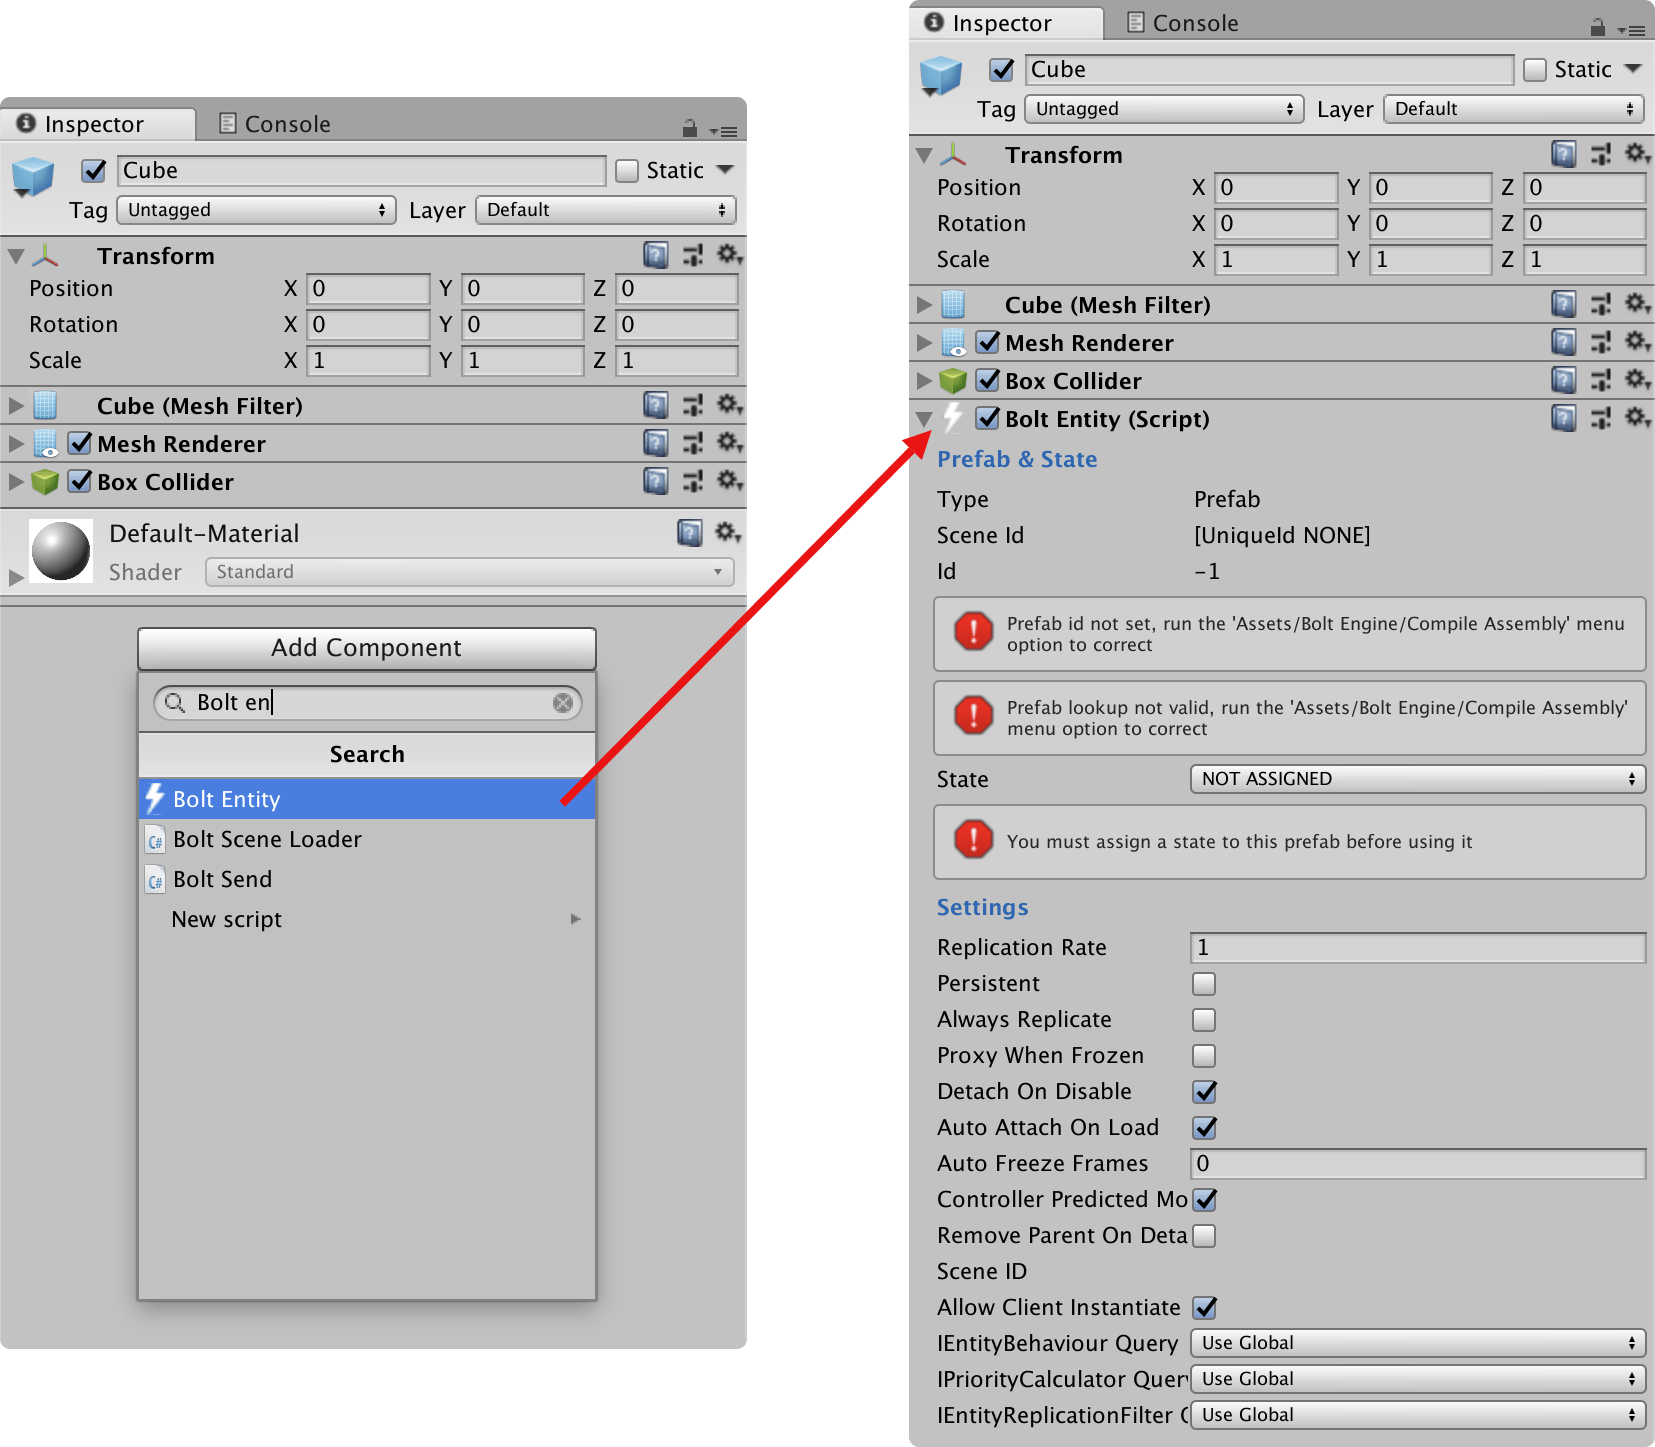Click Default-Material sphere preview thumbnail
Screen dimensions: 1655x1447
click(61, 551)
